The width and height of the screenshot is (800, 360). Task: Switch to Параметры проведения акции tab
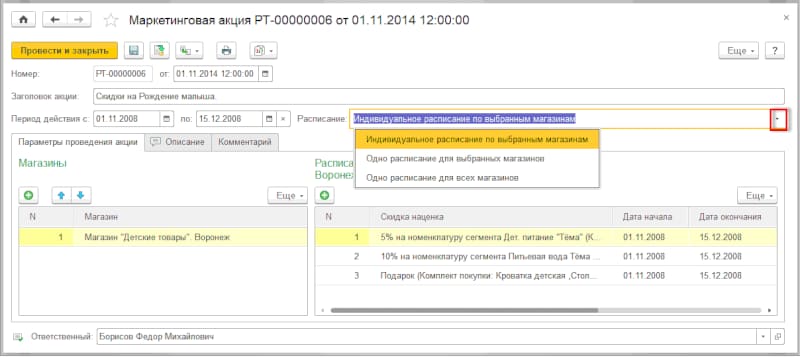point(78,142)
